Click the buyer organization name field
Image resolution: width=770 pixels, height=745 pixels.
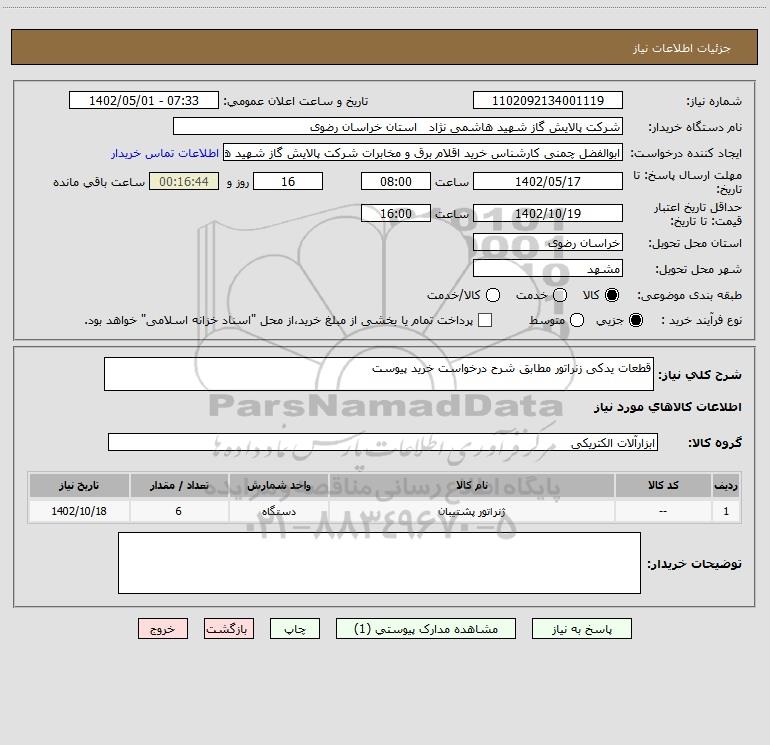(x=398, y=126)
